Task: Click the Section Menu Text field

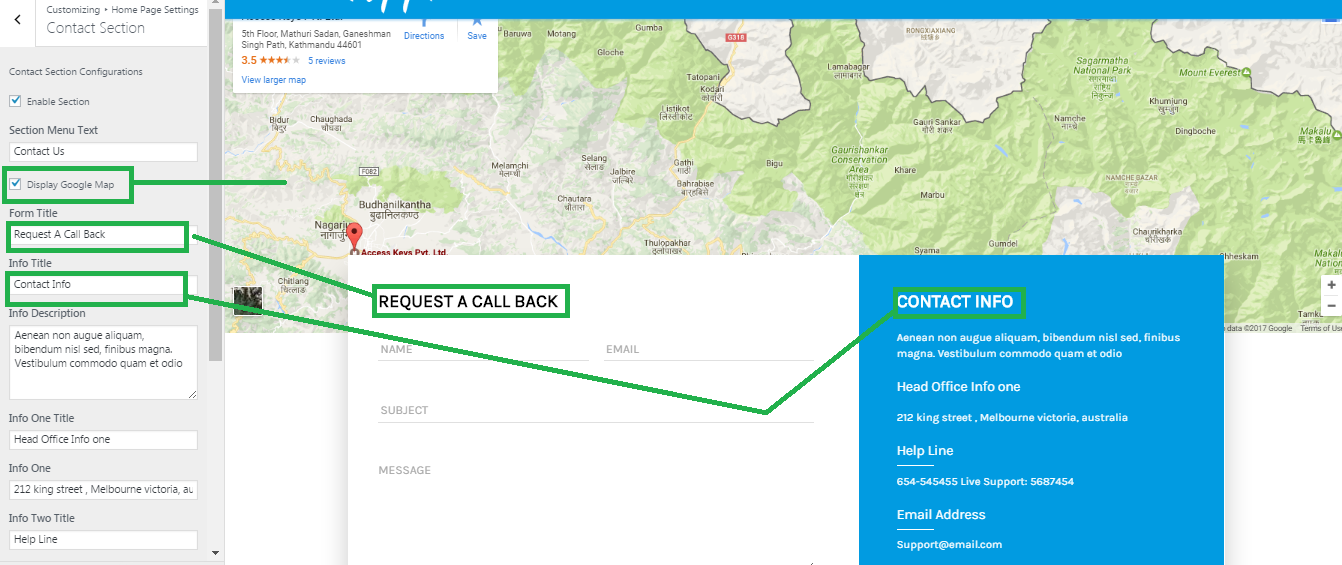Action: [103, 151]
